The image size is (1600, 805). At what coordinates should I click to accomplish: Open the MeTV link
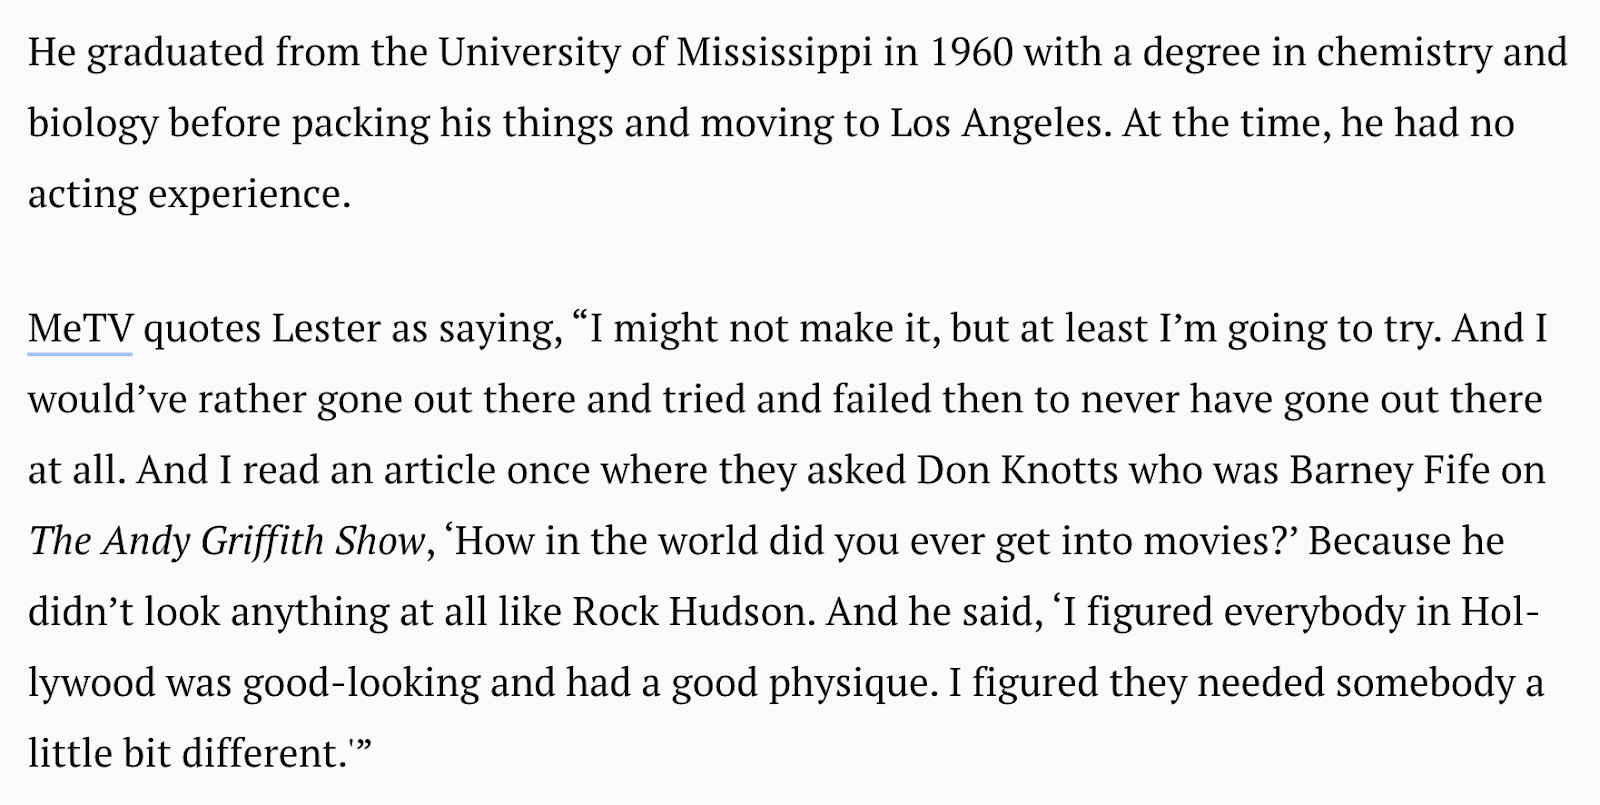(80, 329)
